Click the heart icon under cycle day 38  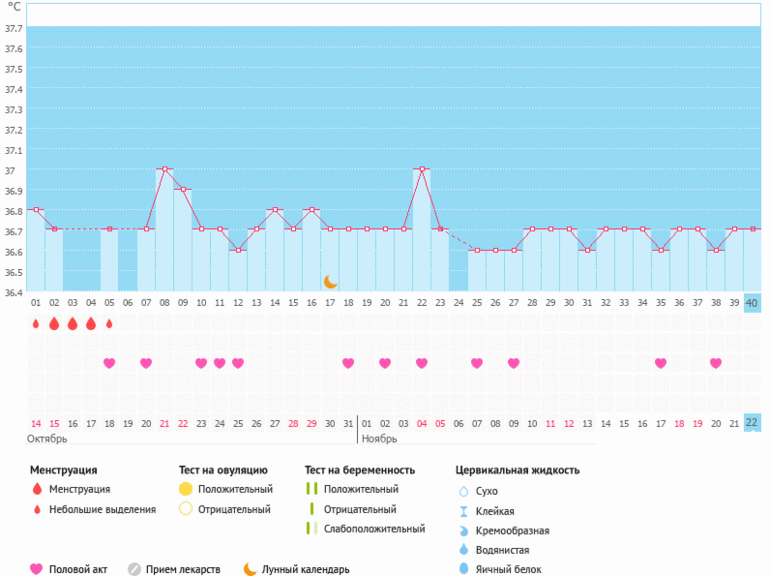(716, 363)
